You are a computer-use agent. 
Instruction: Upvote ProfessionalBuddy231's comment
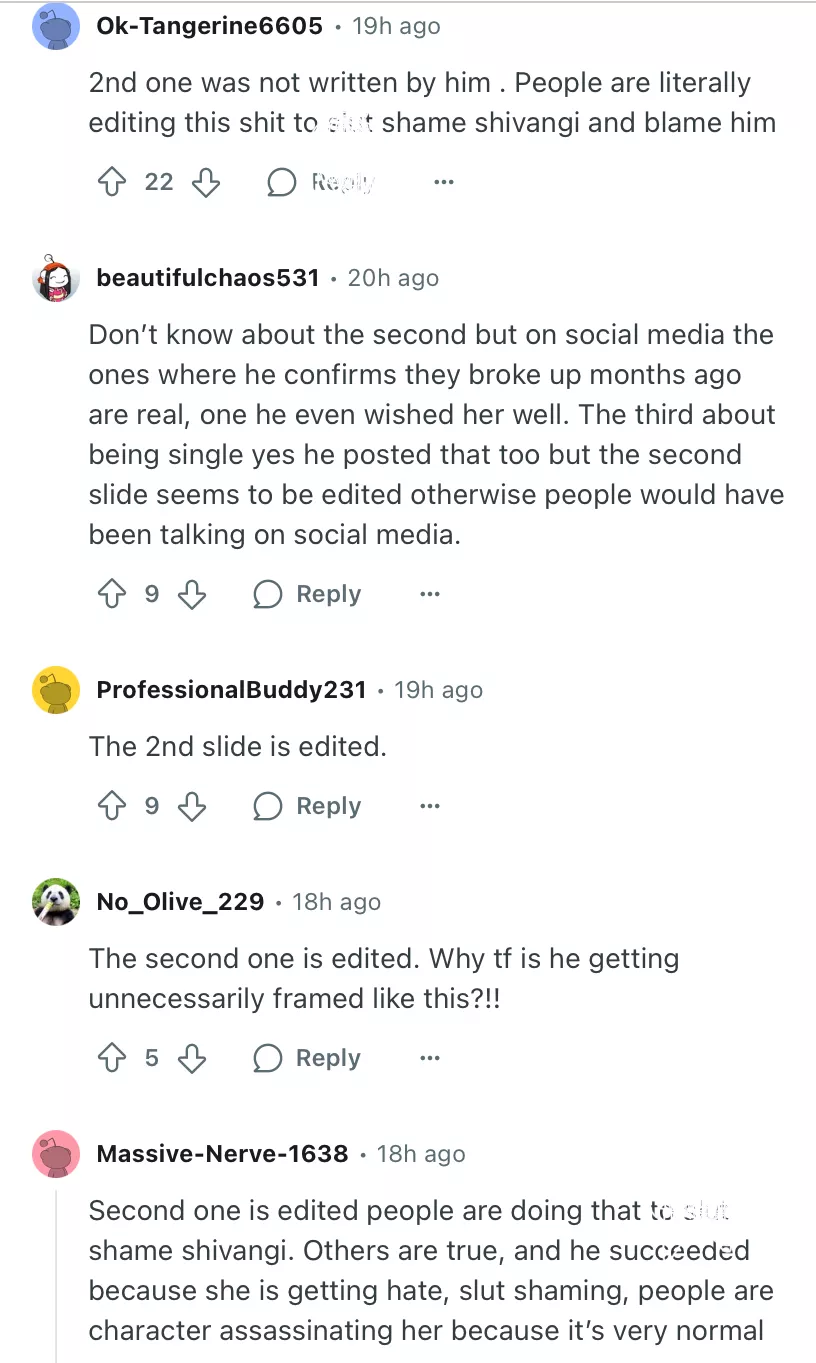[110, 806]
